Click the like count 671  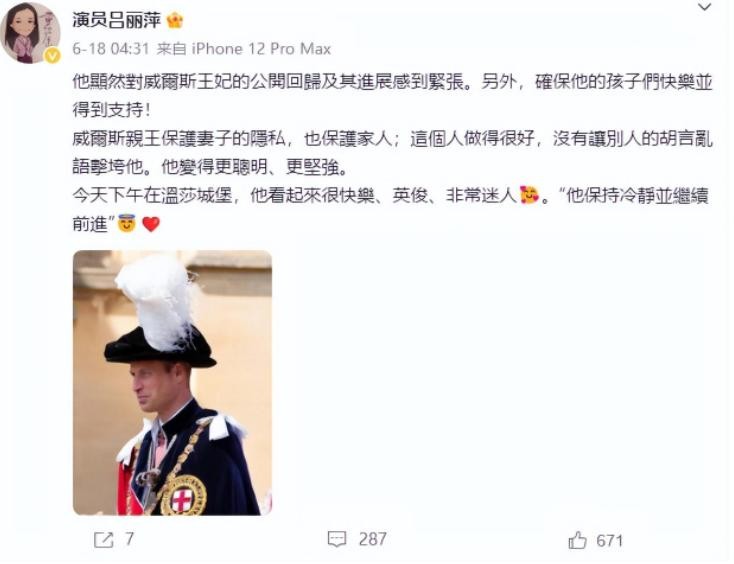[x=609, y=541]
